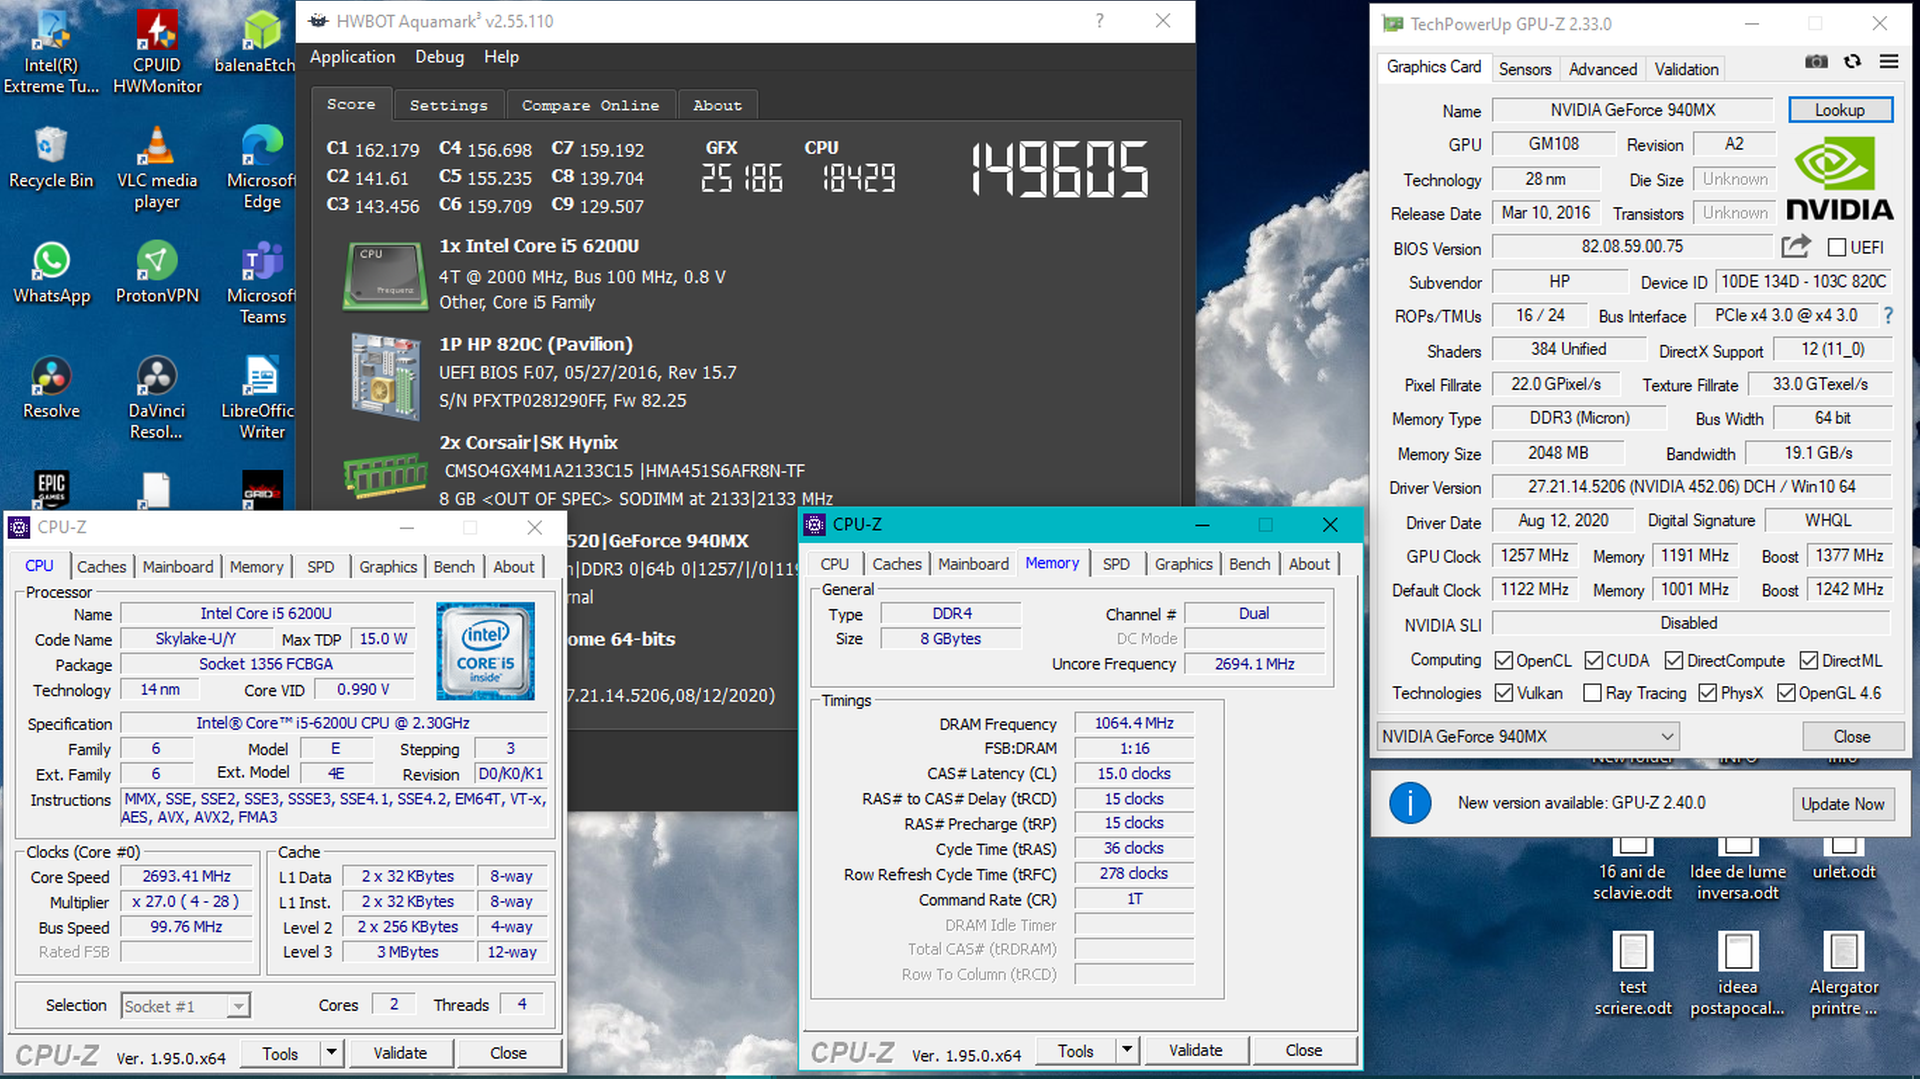The height and width of the screenshot is (1079, 1920).
Task: Open GPU-Z hamburger menu icon
Action: tap(1888, 62)
